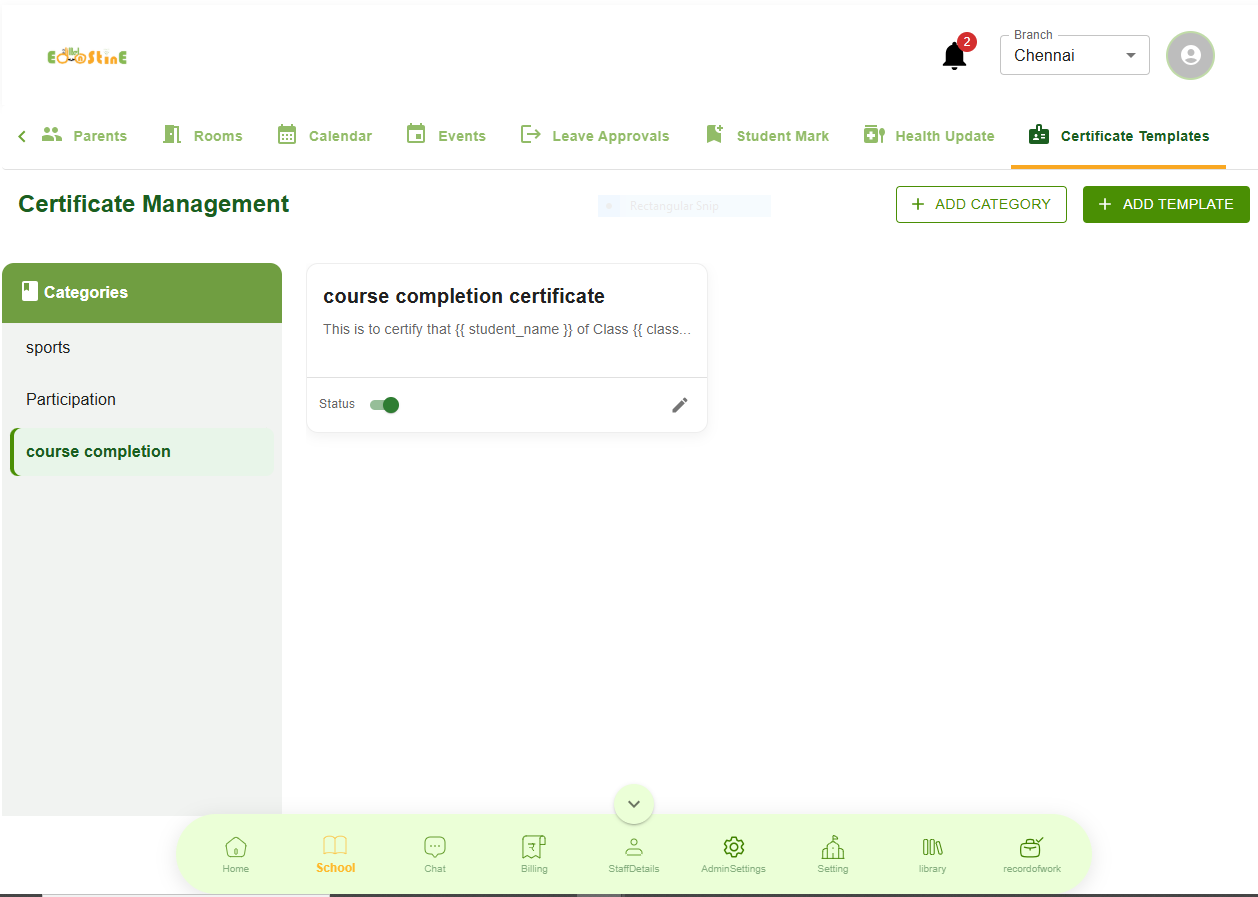Open the Branch dropdown showing Chennai
Viewport: 1258px width, 897px height.
coord(1074,56)
